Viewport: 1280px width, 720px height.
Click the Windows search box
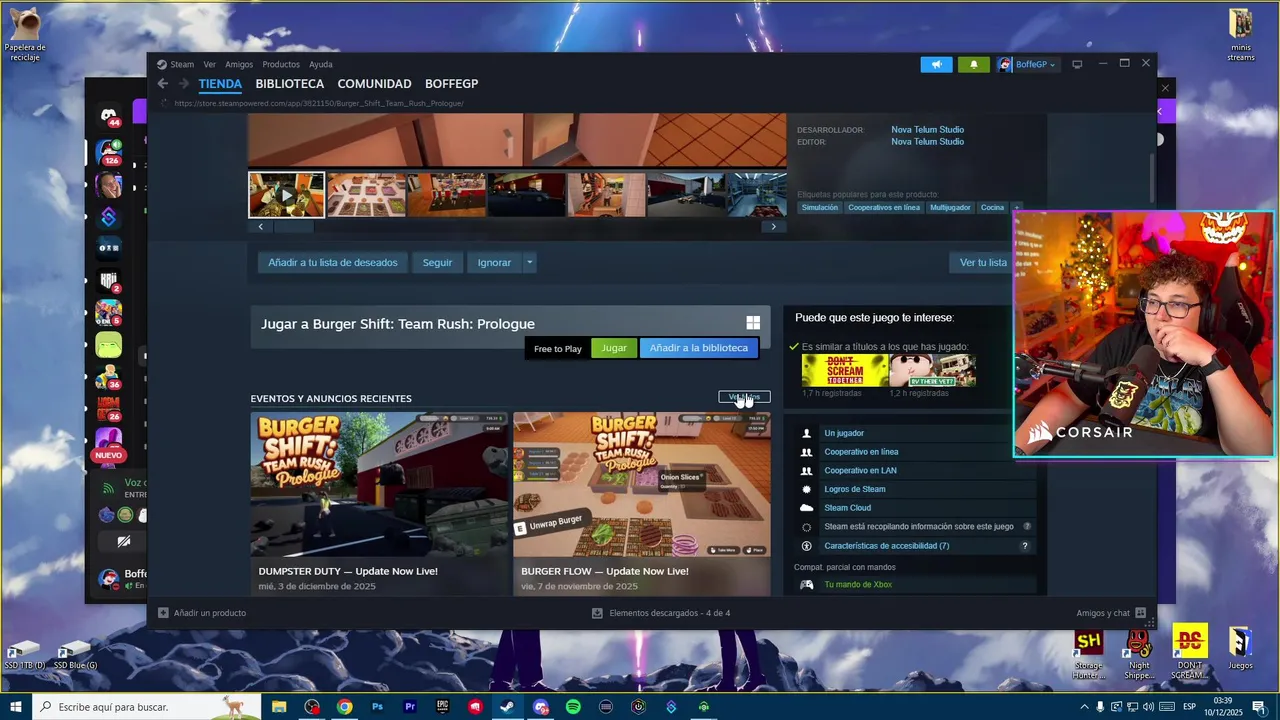pyautogui.click(x=147, y=707)
